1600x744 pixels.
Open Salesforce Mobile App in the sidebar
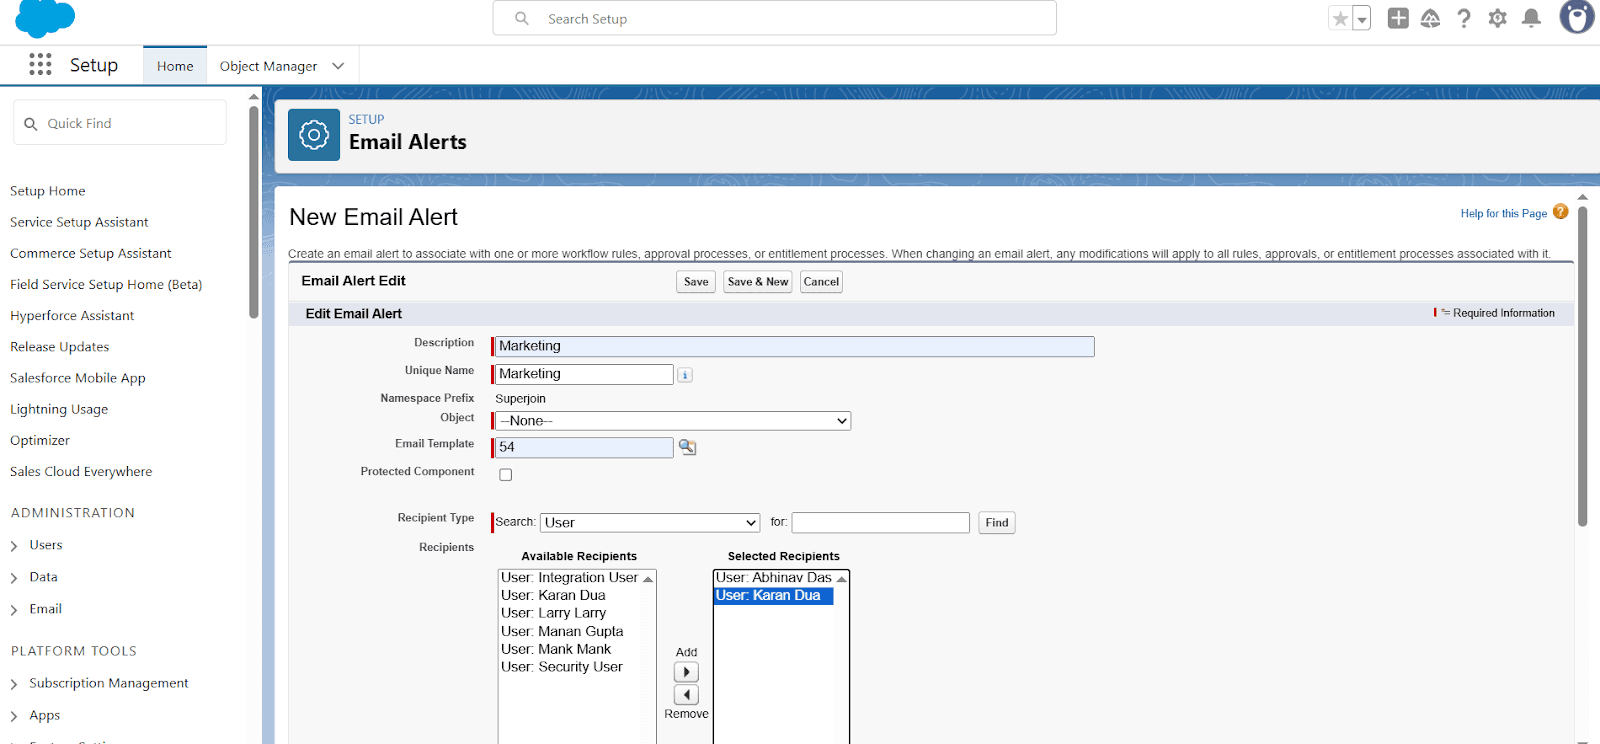78,378
